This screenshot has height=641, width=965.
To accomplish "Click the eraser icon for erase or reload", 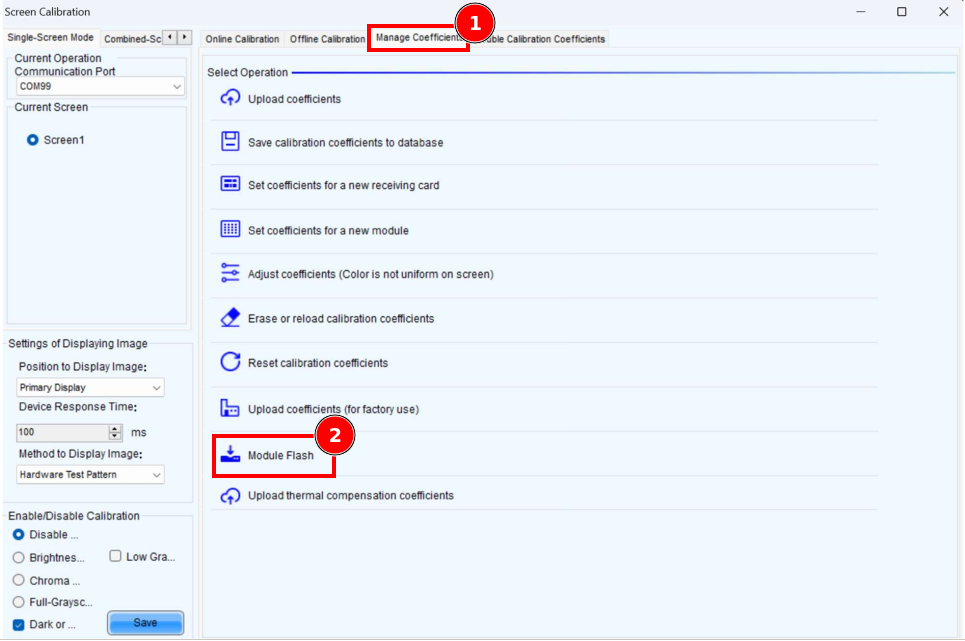I will (x=230, y=317).
